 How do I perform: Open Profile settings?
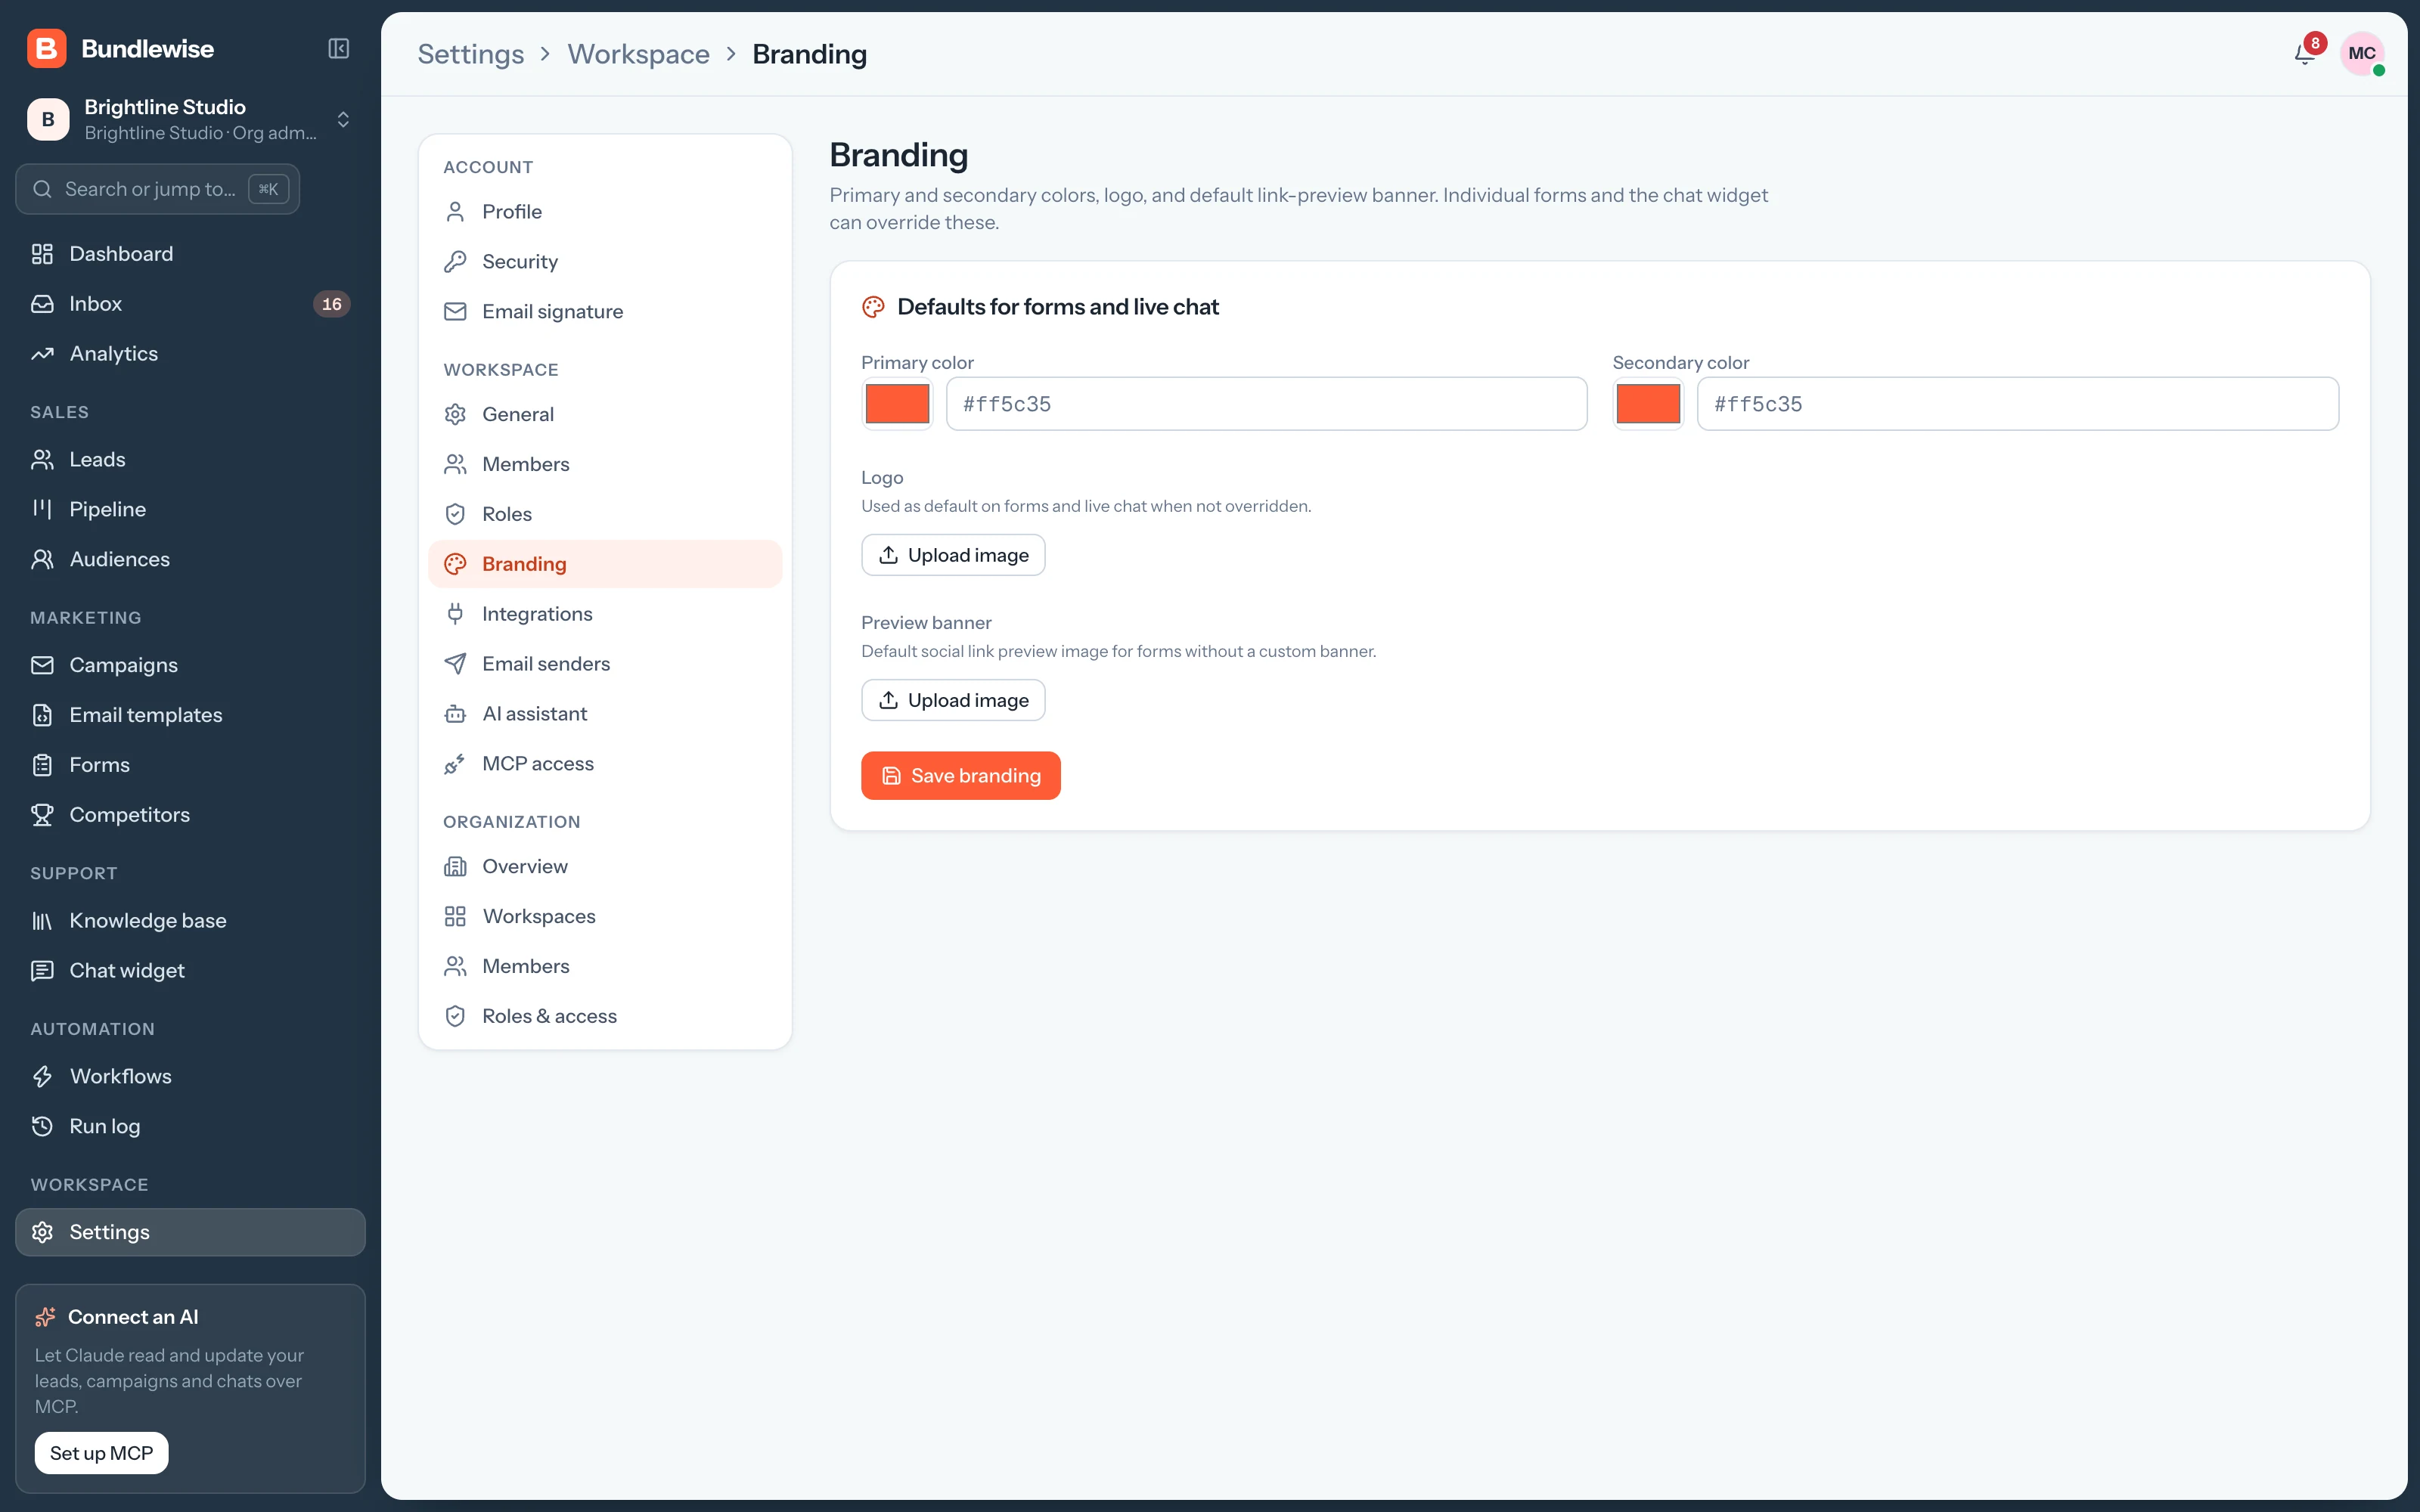[x=605, y=212]
